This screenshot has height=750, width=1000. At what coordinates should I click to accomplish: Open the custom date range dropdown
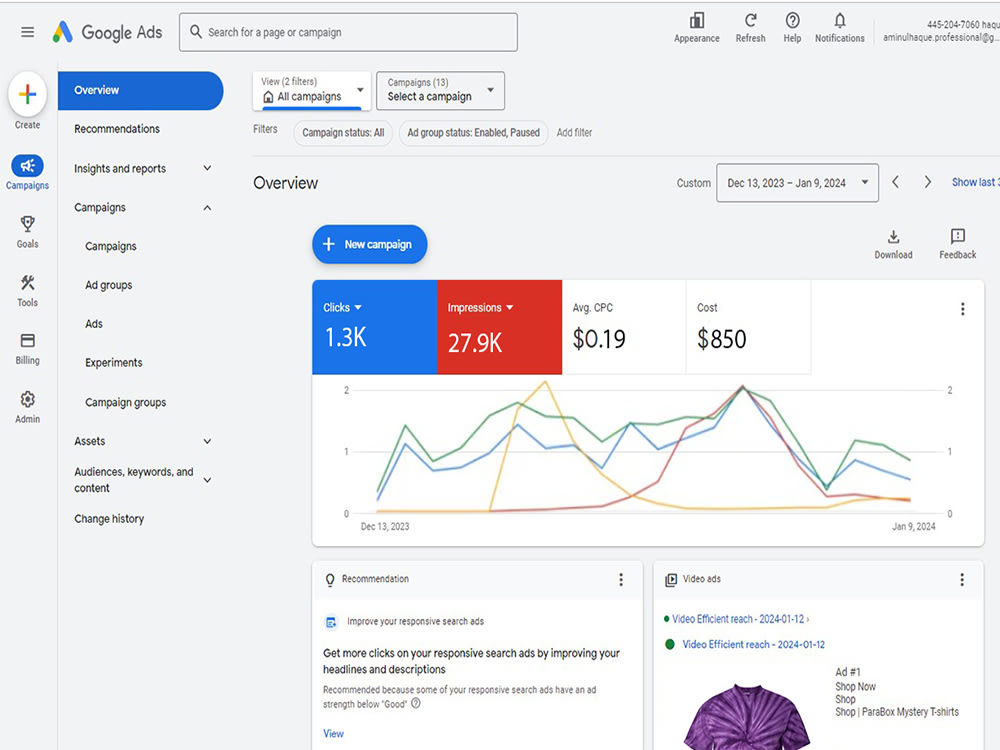(x=797, y=183)
